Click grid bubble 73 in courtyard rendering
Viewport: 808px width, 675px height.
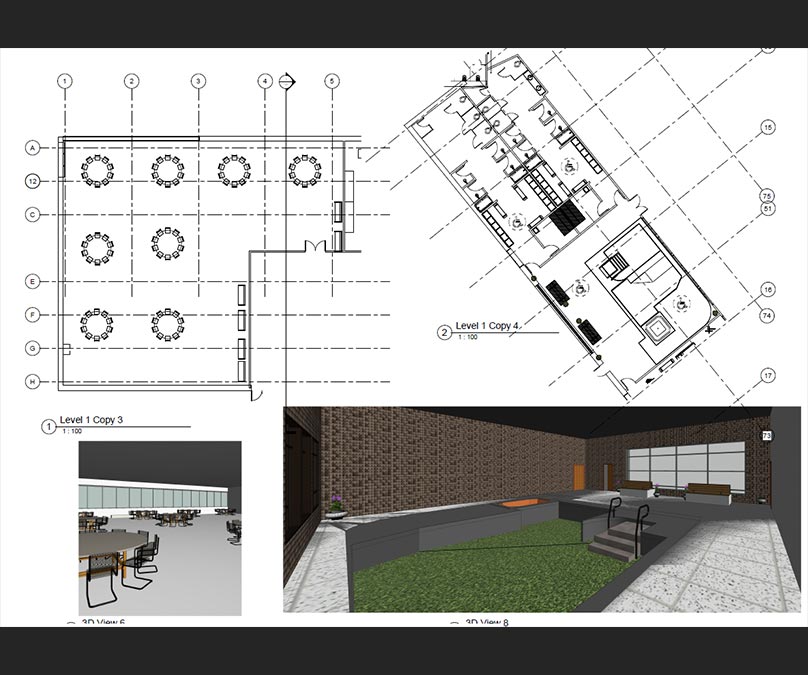766,435
